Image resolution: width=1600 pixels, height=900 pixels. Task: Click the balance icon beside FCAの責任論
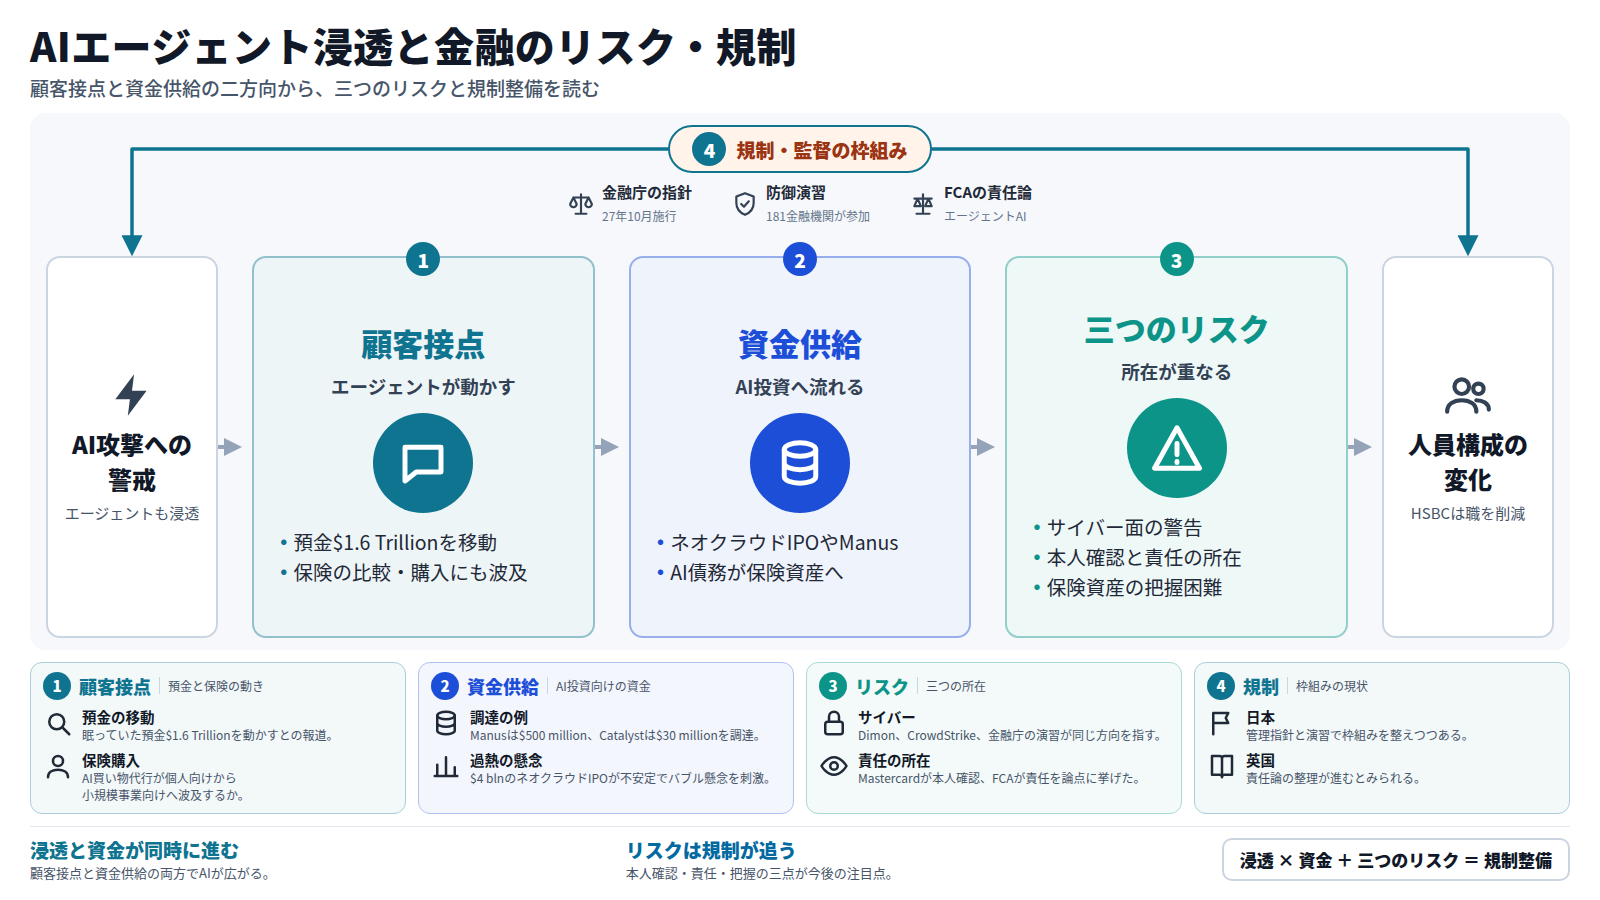923,204
